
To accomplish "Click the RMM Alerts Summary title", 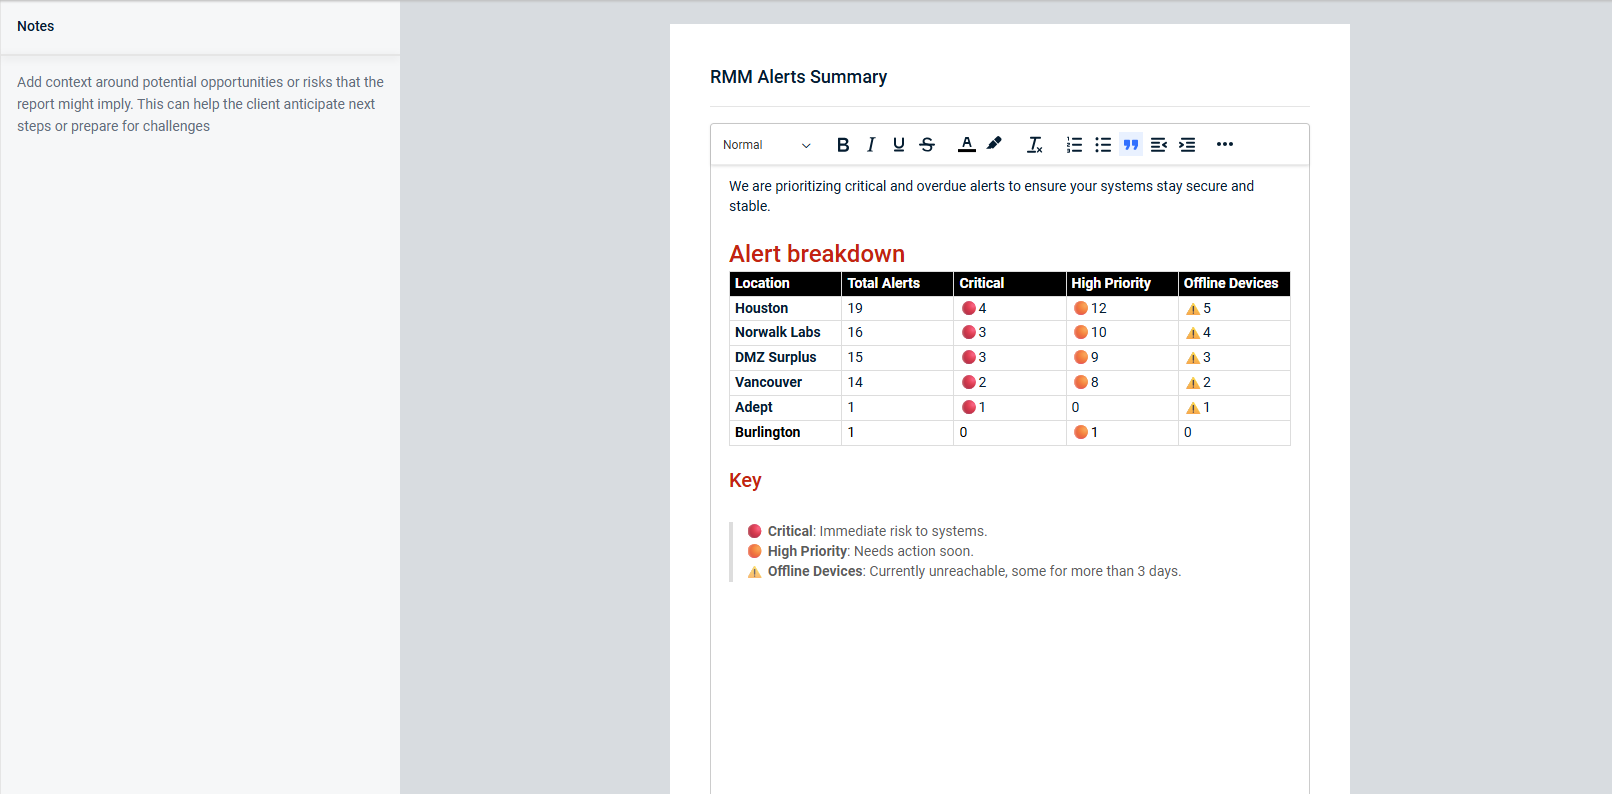I will tap(798, 77).
